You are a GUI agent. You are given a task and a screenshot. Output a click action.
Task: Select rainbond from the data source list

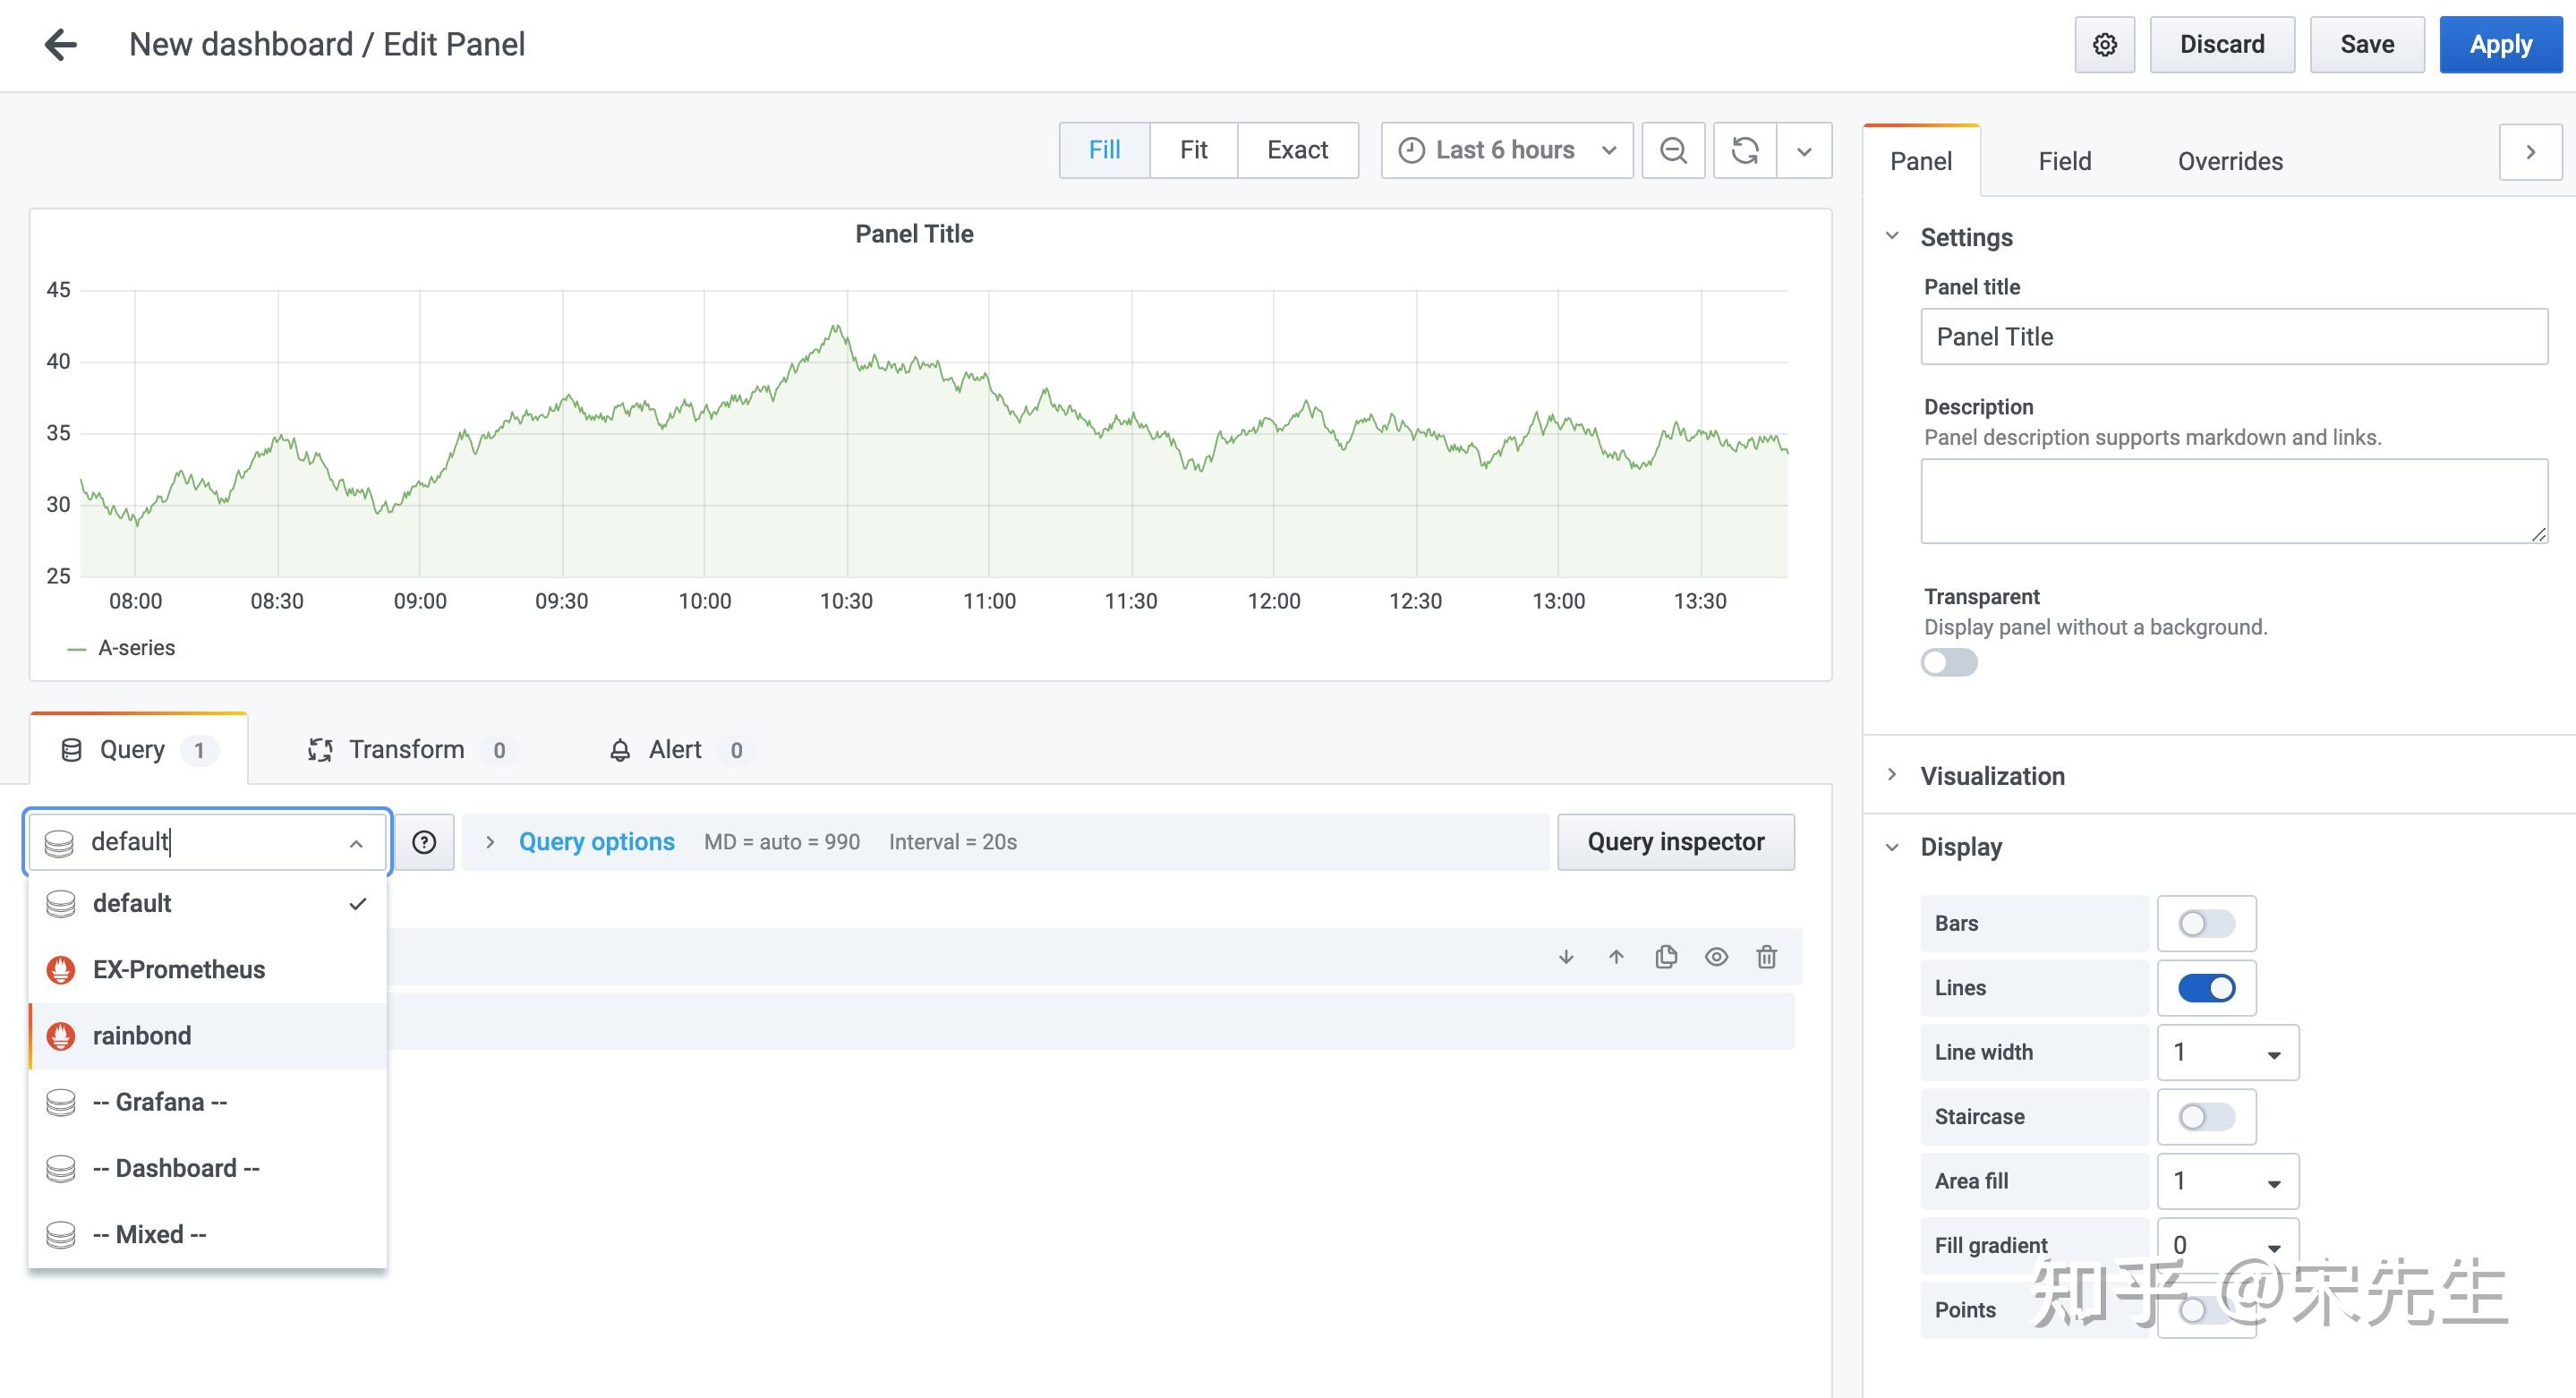(x=141, y=1035)
